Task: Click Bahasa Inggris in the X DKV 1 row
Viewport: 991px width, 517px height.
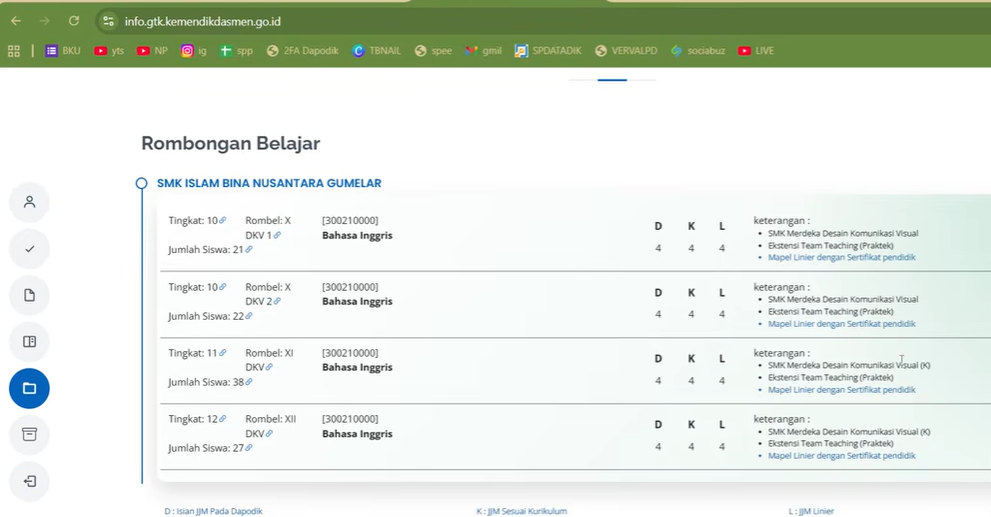Action: tap(357, 235)
